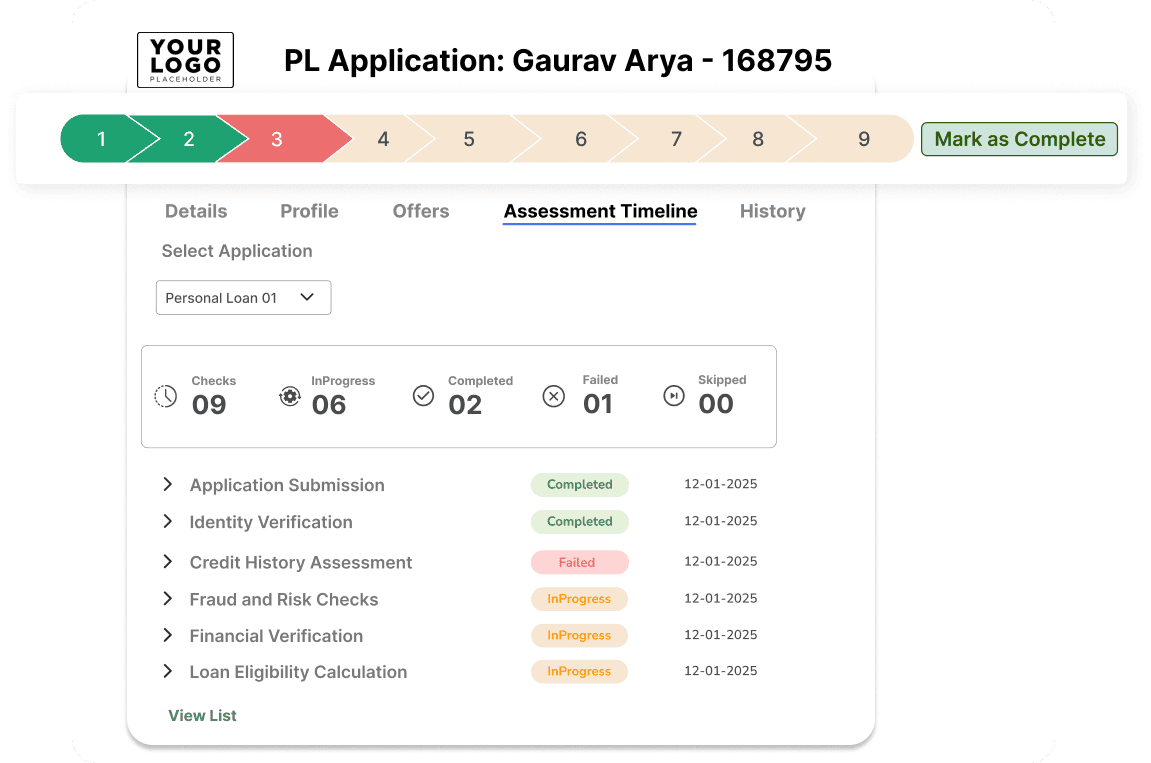Select the Offers tab

(x=420, y=211)
